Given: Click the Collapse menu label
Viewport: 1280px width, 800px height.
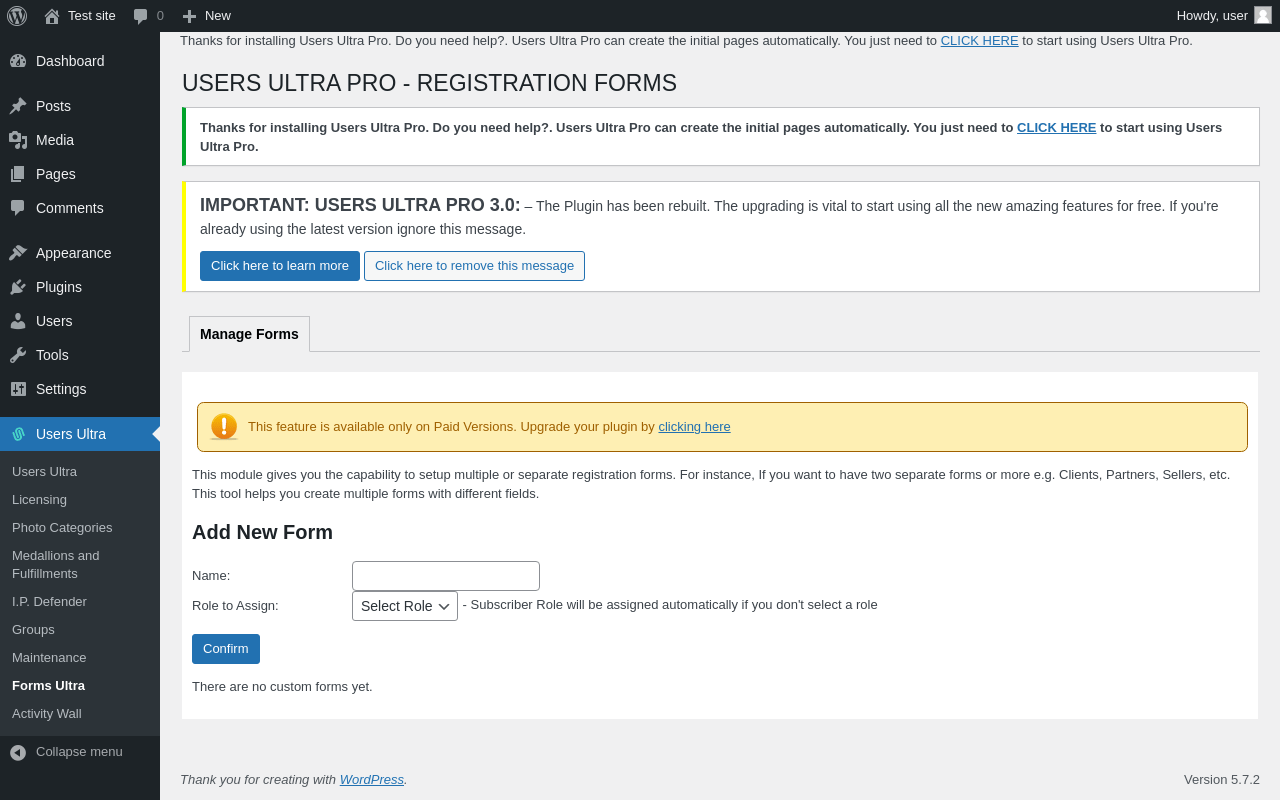Looking at the screenshot, I should pos(79,752).
